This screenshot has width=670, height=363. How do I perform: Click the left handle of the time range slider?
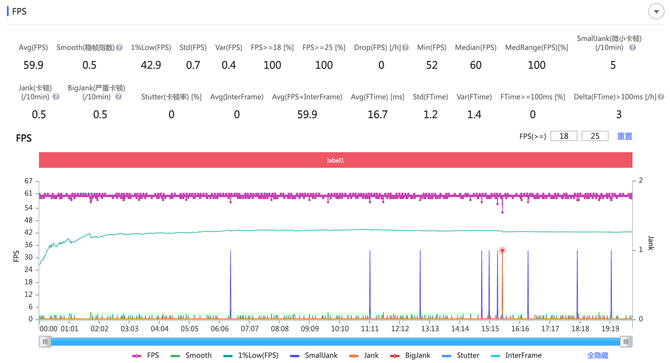[x=45, y=341]
